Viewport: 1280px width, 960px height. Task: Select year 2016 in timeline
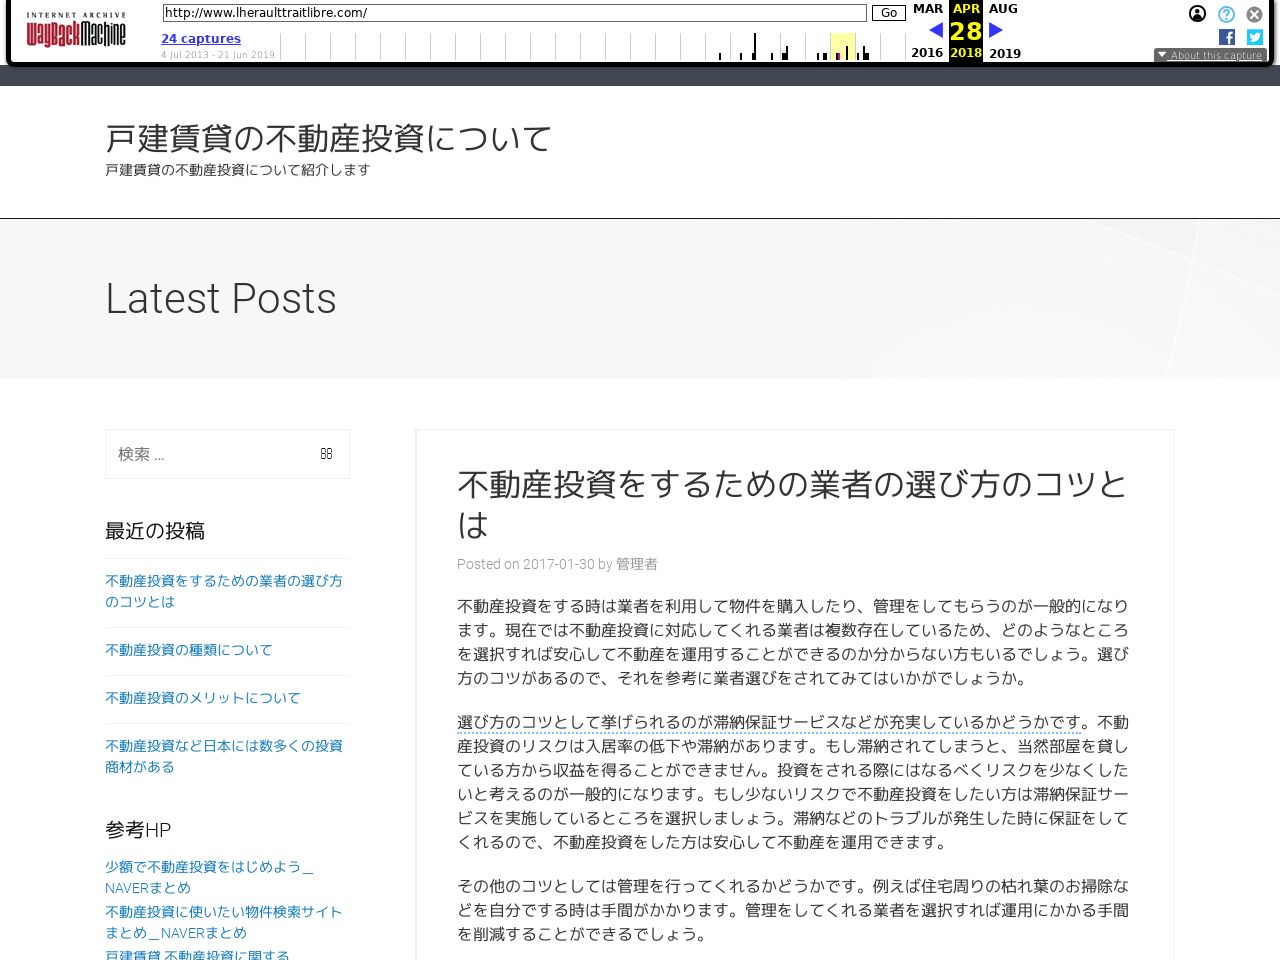pyautogui.click(x=927, y=53)
